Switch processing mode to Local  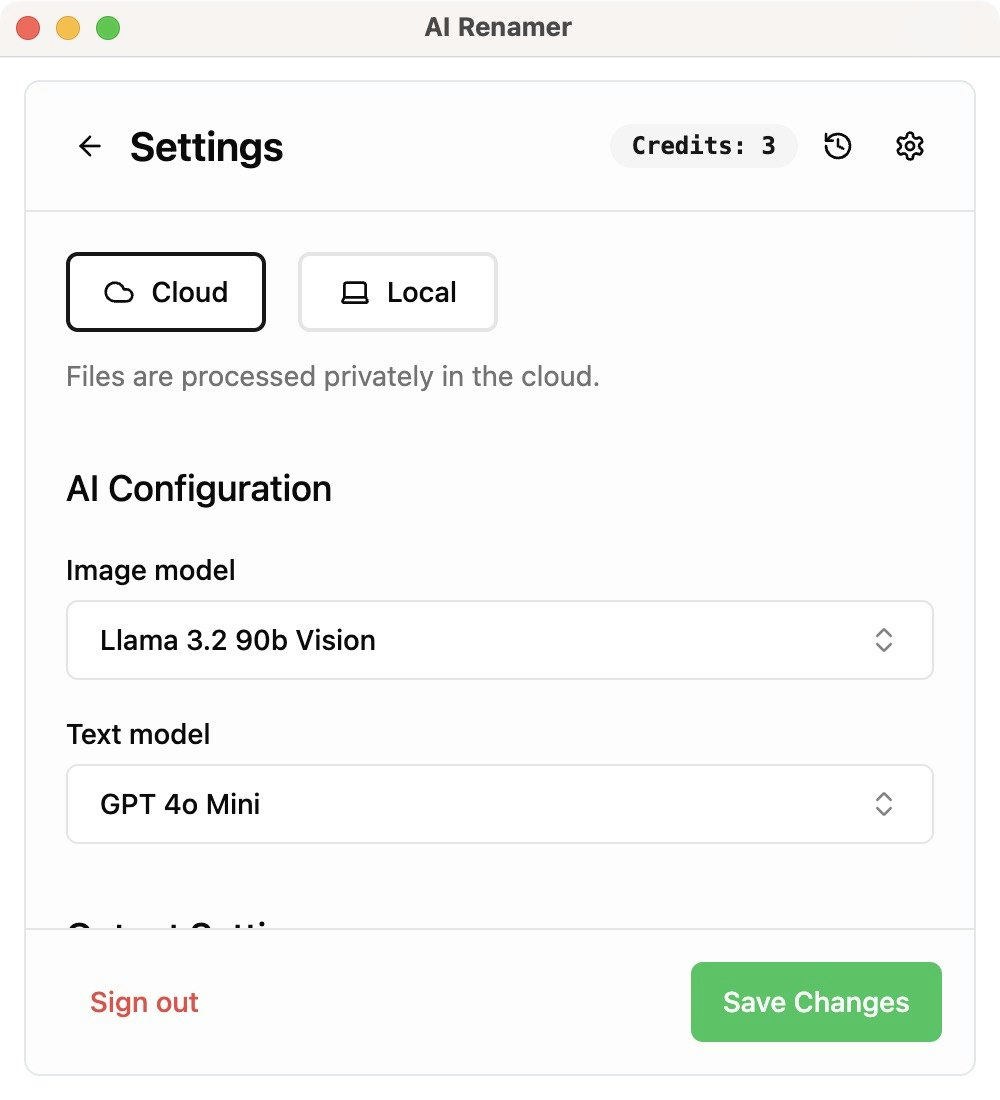click(398, 292)
